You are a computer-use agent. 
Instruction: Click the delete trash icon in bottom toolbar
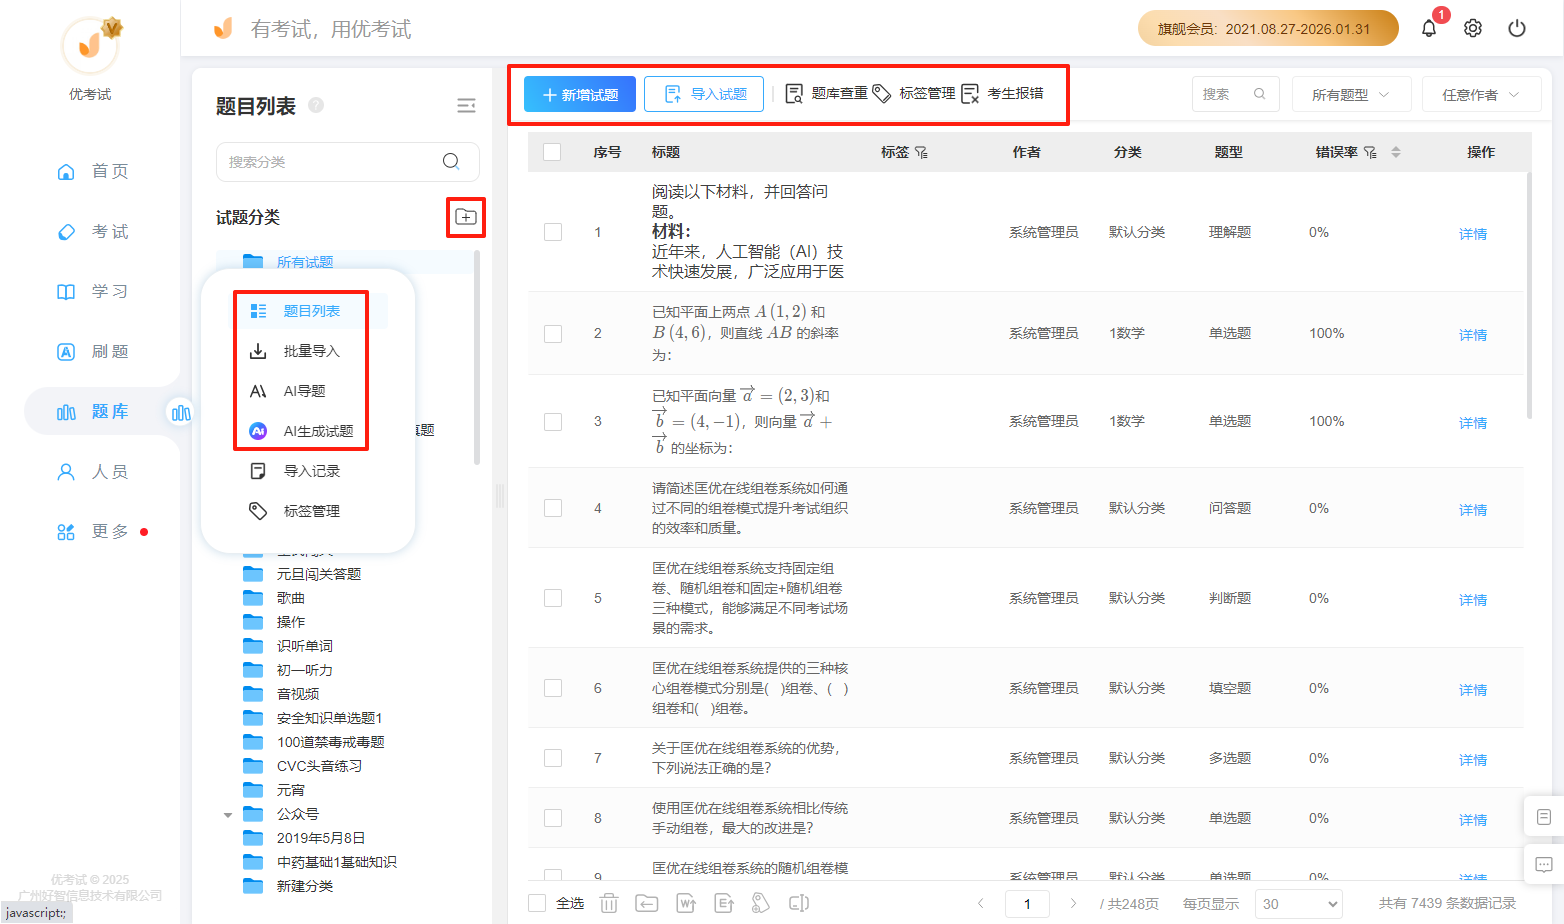pyautogui.click(x=609, y=903)
